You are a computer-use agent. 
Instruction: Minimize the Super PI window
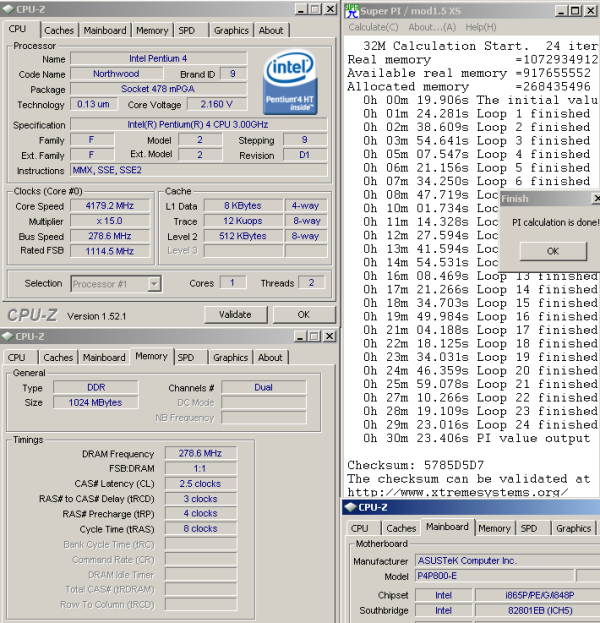(x=561, y=11)
